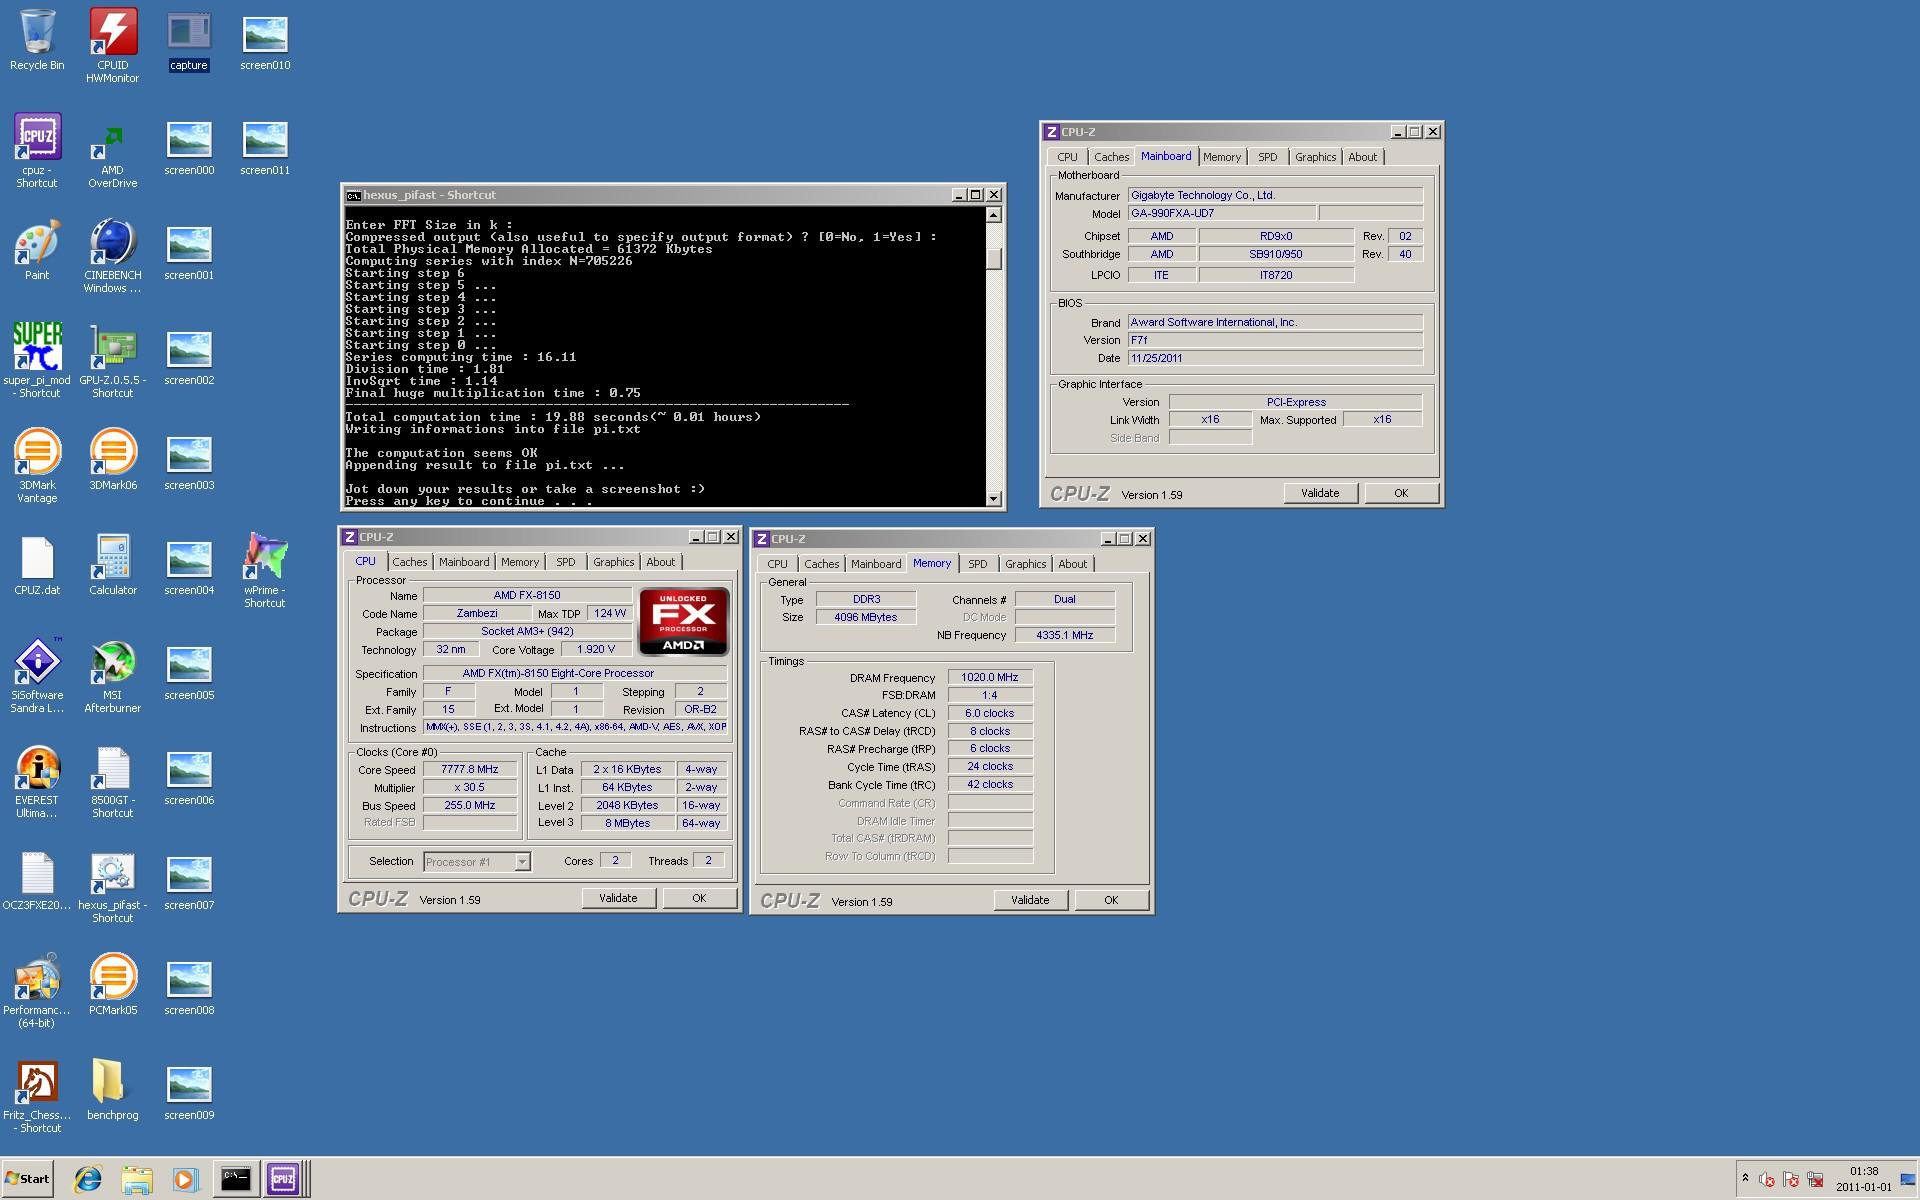Launch hexus_pifast shortcut desktop icon
This screenshot has width=1920, height=1200.
(x=113, y=885)
